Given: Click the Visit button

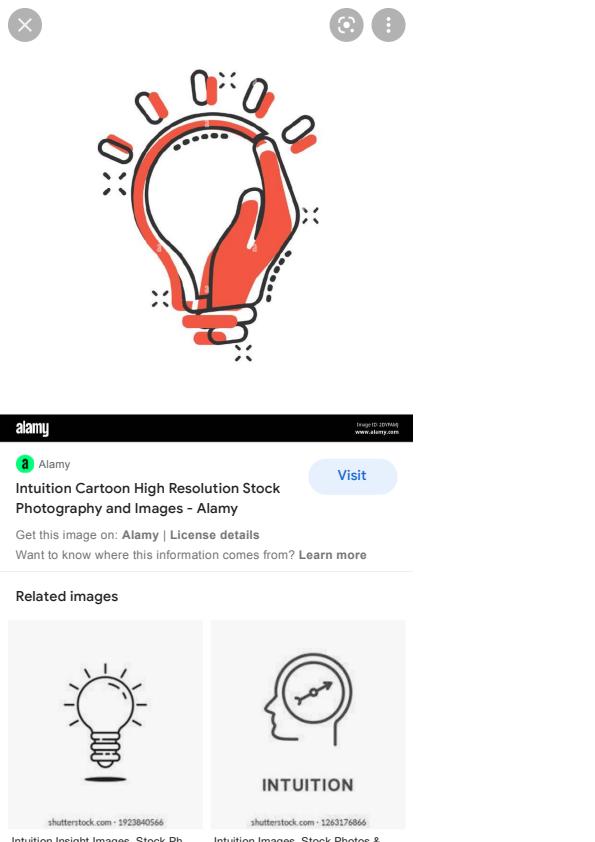Looking at the screenshot, I should coord(352,476).
